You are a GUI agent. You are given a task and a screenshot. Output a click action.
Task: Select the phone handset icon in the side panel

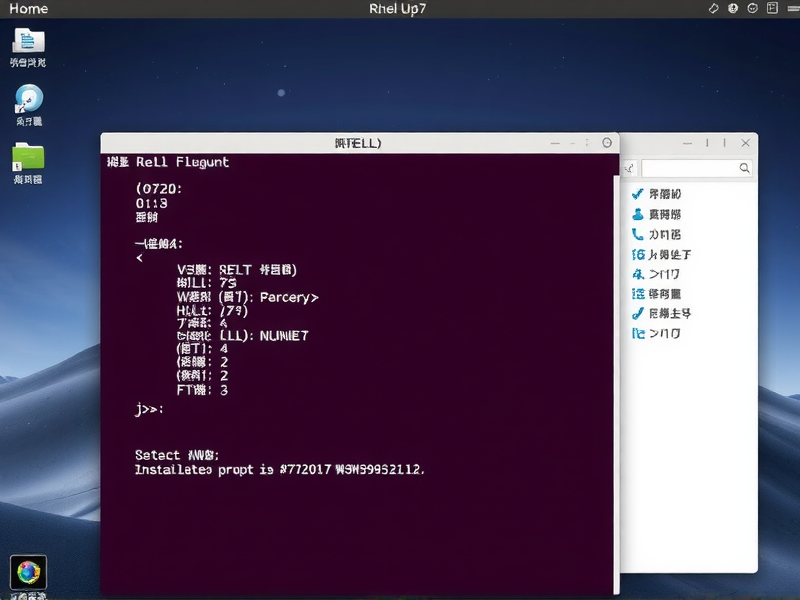point(637,234)
